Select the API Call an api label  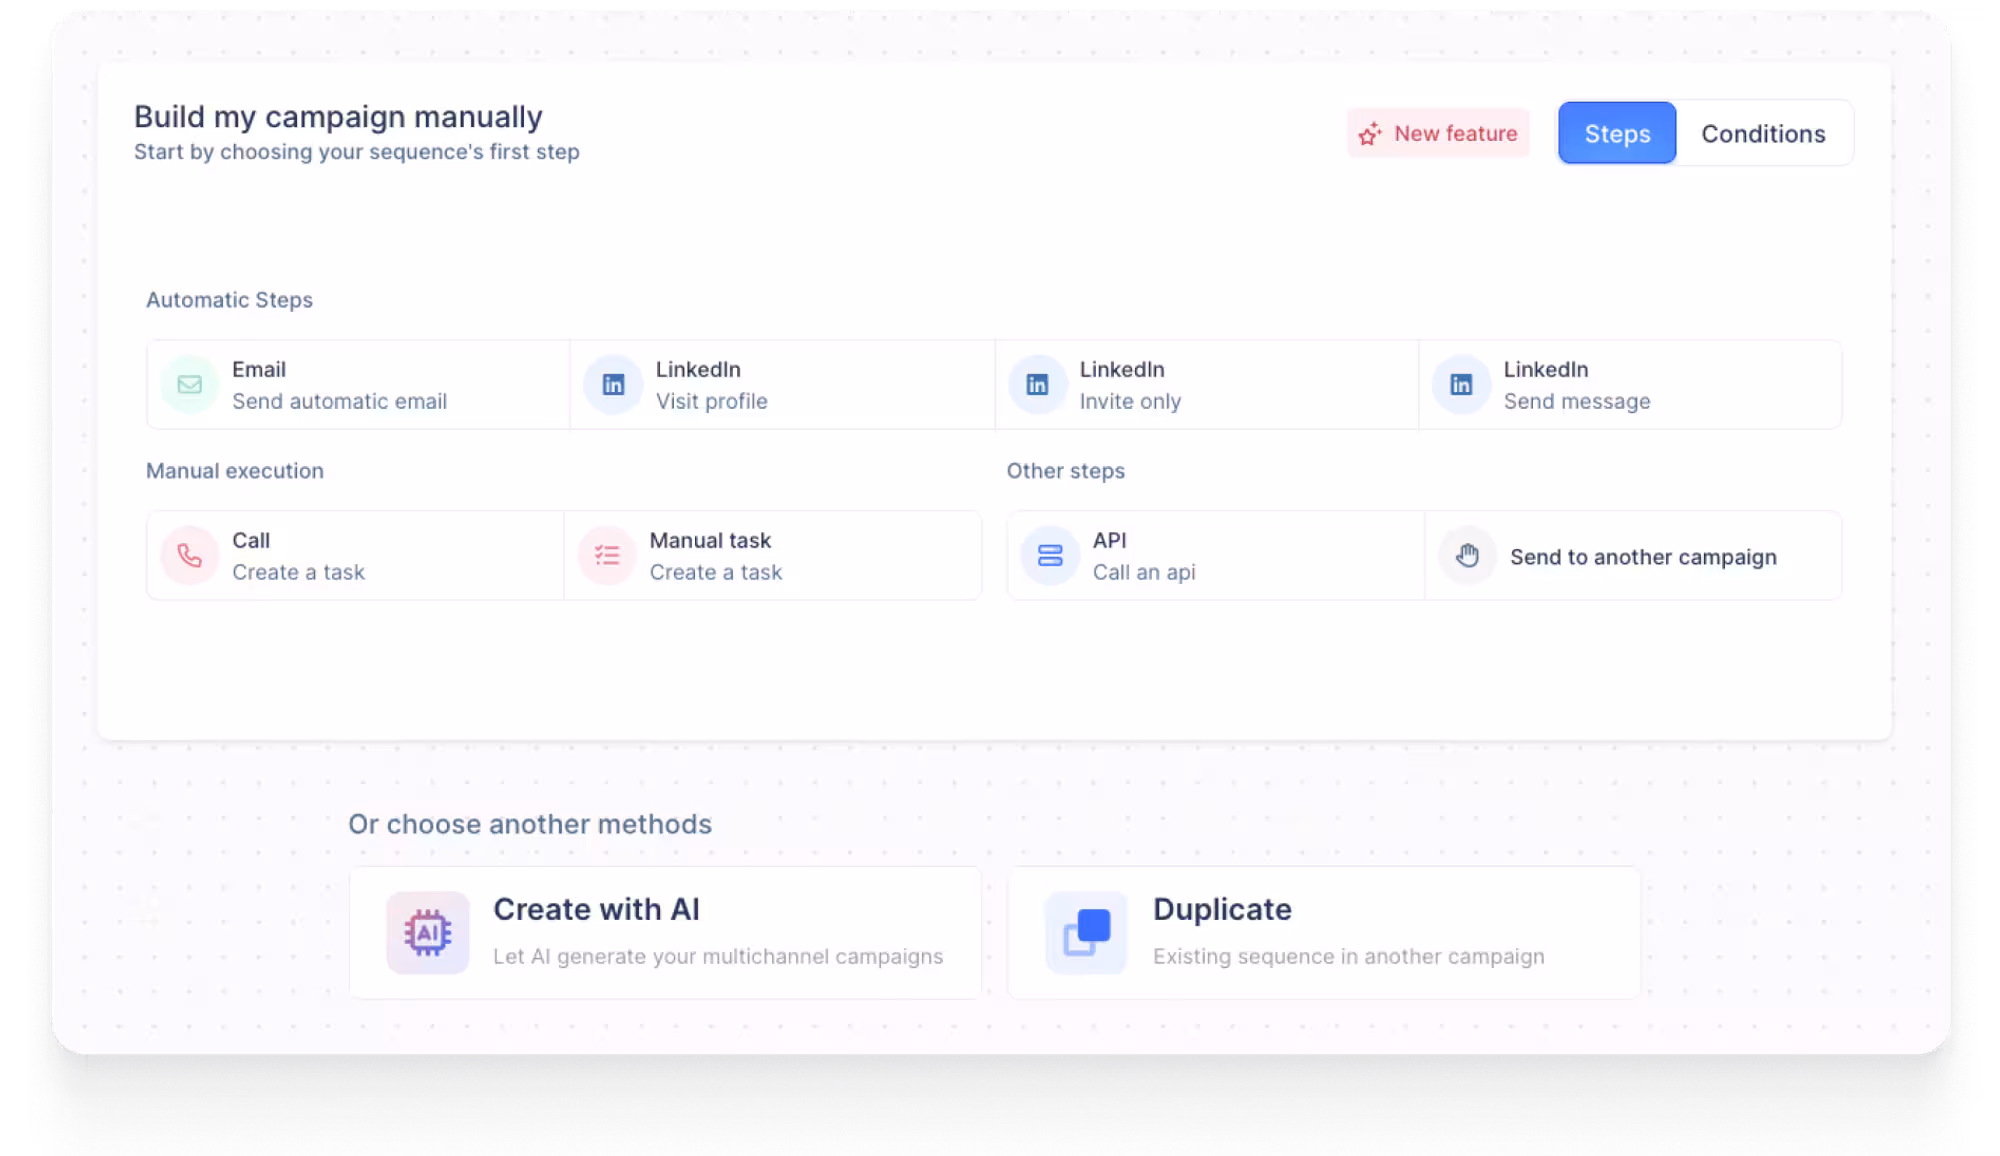pyautogui.click(x=1143, y=572)
